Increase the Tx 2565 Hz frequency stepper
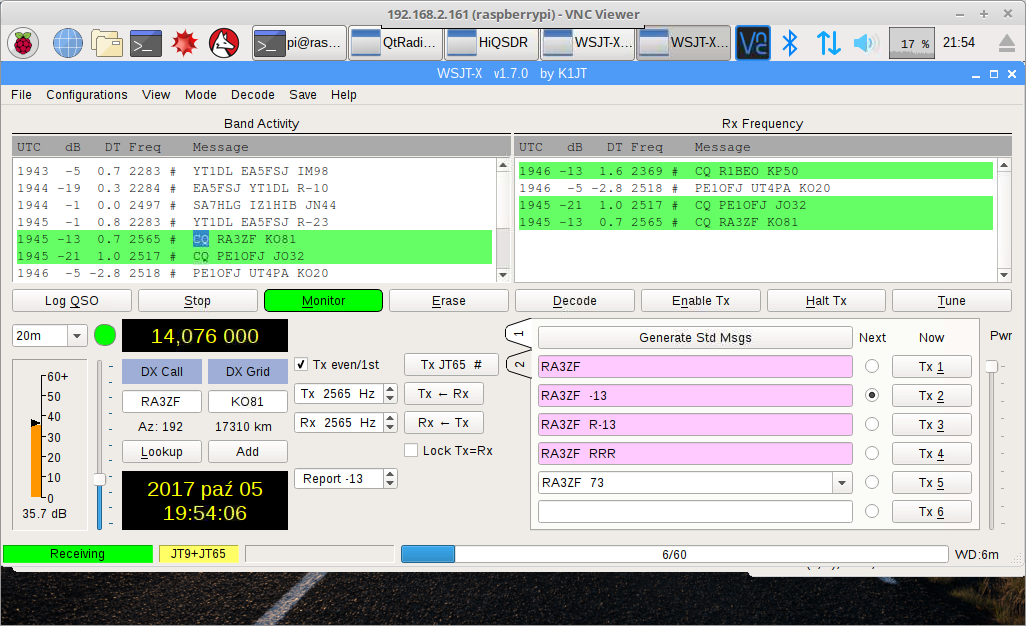The height and width of the screenshot is (626, 1026). (x=390, y=389)
